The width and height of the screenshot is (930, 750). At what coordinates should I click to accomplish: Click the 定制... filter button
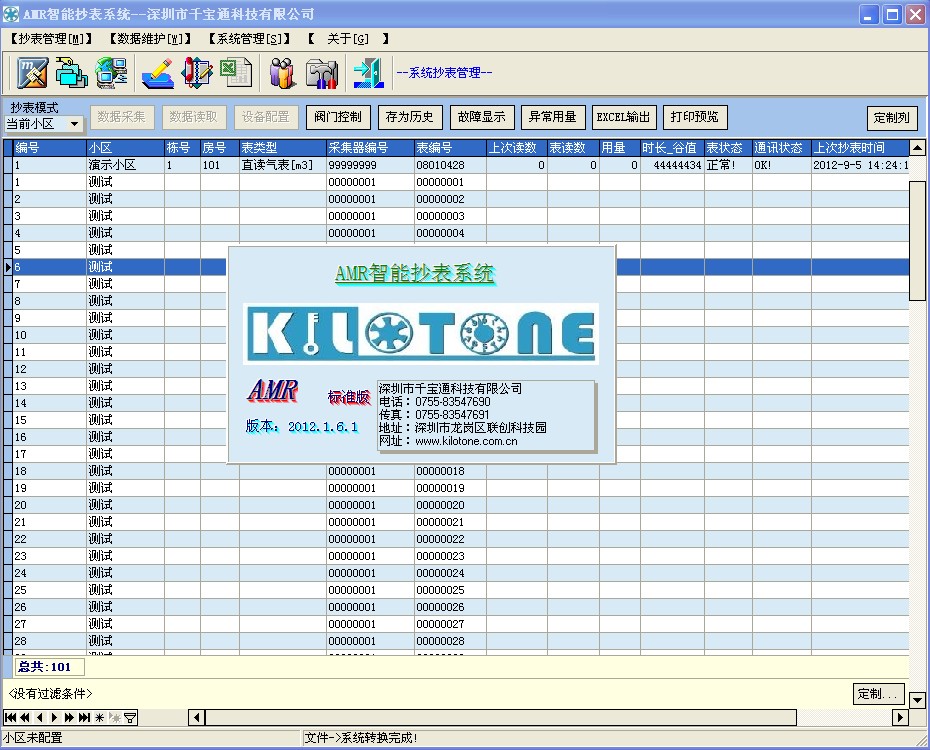[x=879, y=693]
